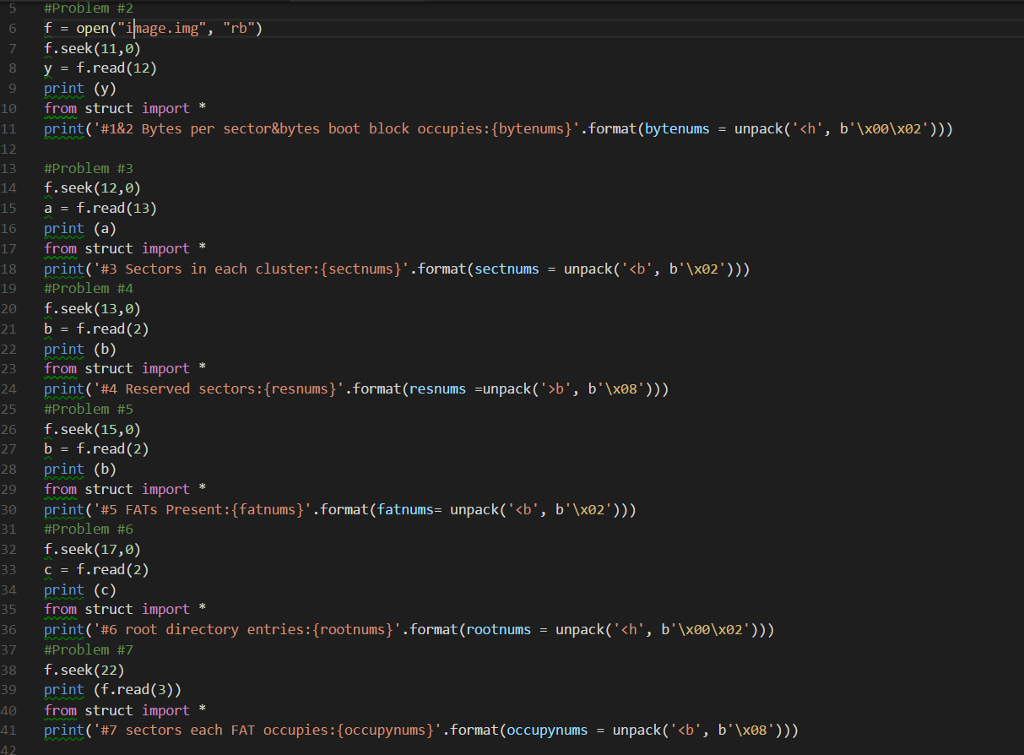Image resolution: width=1024 pixels, height=755 pixels.
Task: Click line number 24 in the gutter
Action: click(11, 389)
